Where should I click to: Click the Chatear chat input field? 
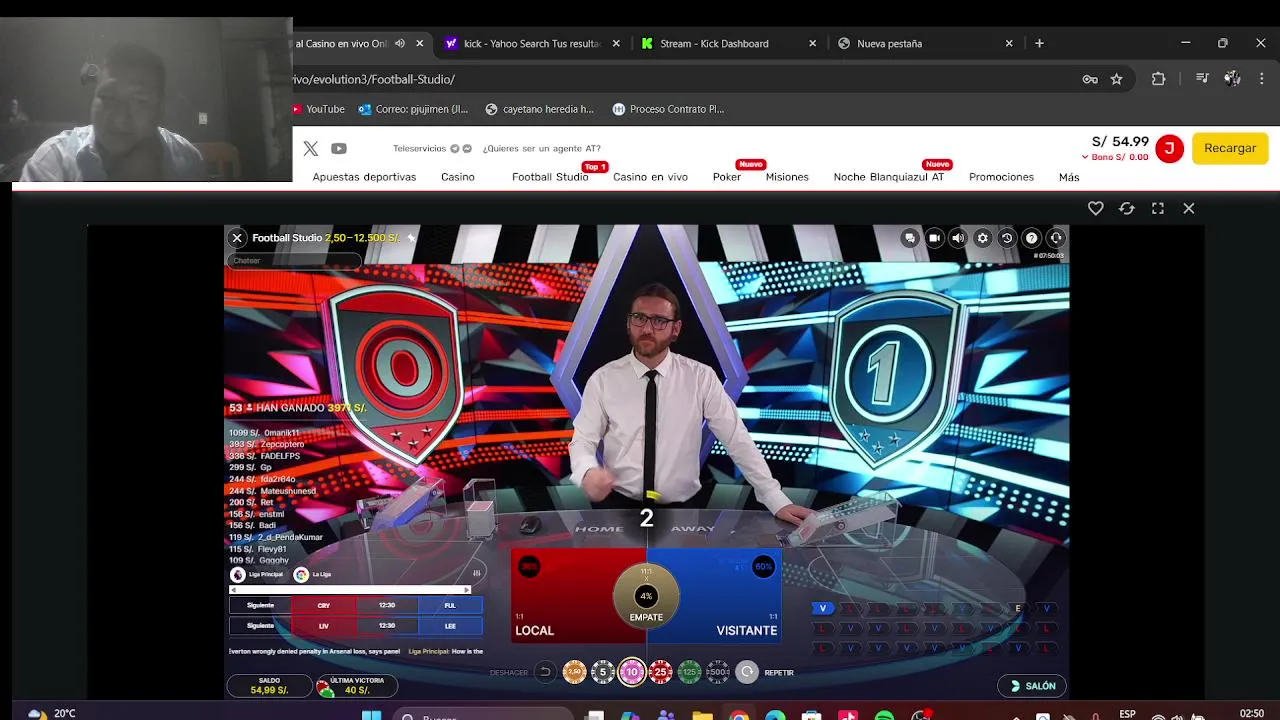293,261
